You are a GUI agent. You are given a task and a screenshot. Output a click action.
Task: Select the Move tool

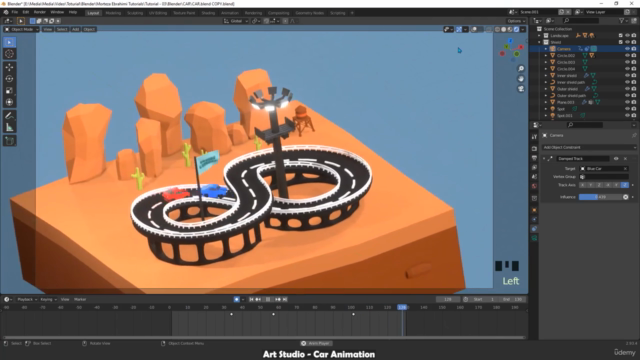pos(9,67)
